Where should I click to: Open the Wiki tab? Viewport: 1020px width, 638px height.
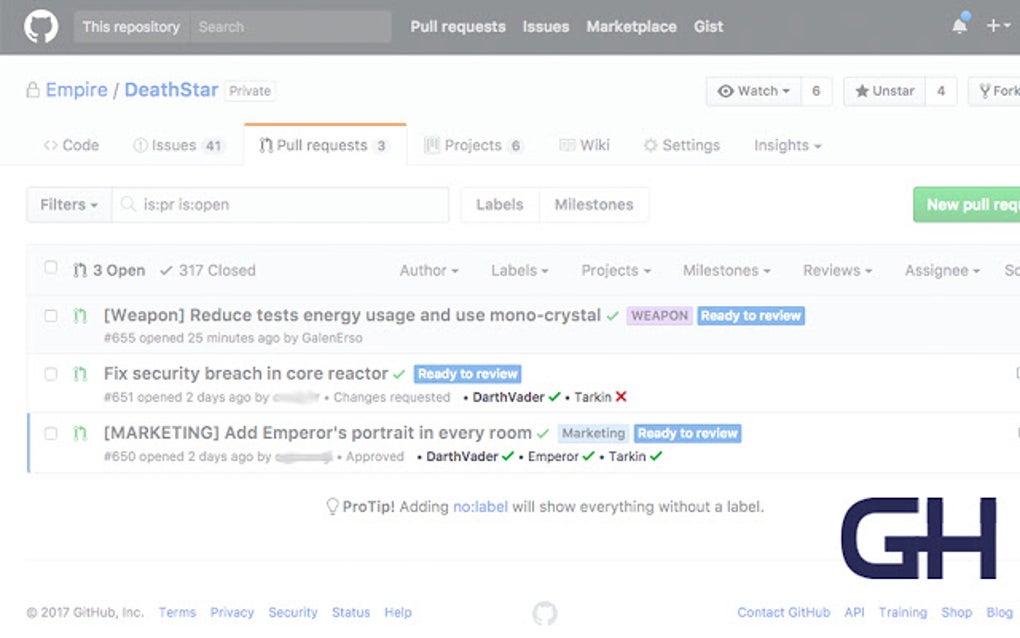(584, 145)
